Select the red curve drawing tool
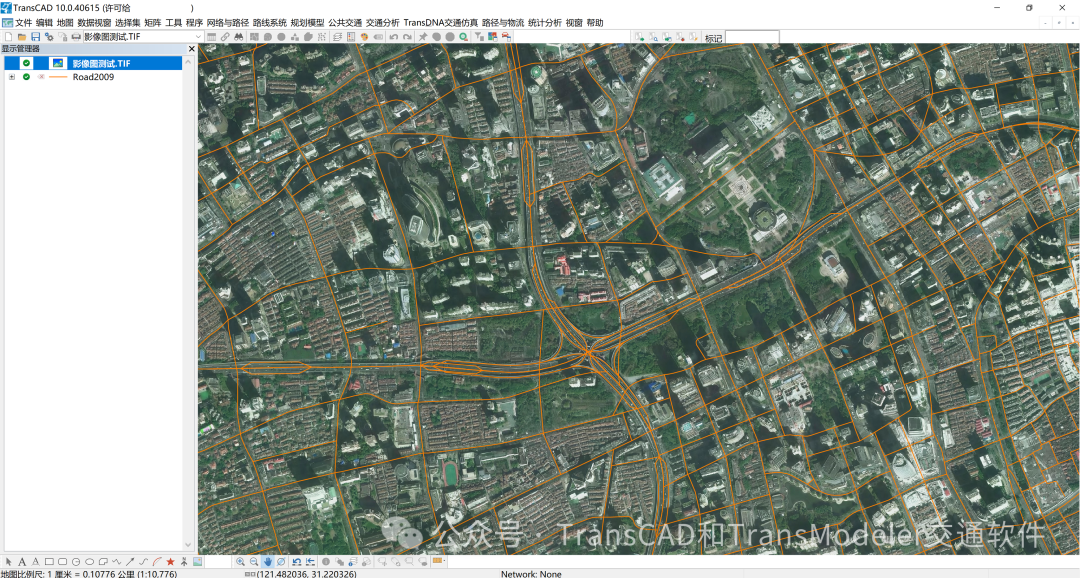This screenshot has height=578, width=1080. coord(157,562)
